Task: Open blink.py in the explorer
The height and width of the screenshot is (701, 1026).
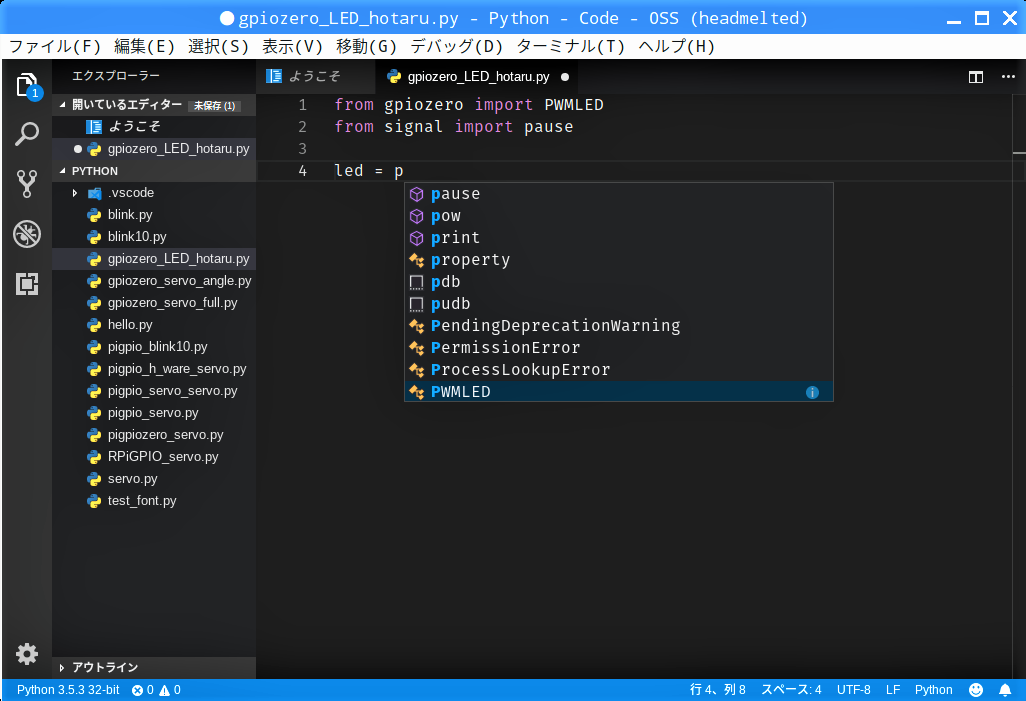Action: 154,215
